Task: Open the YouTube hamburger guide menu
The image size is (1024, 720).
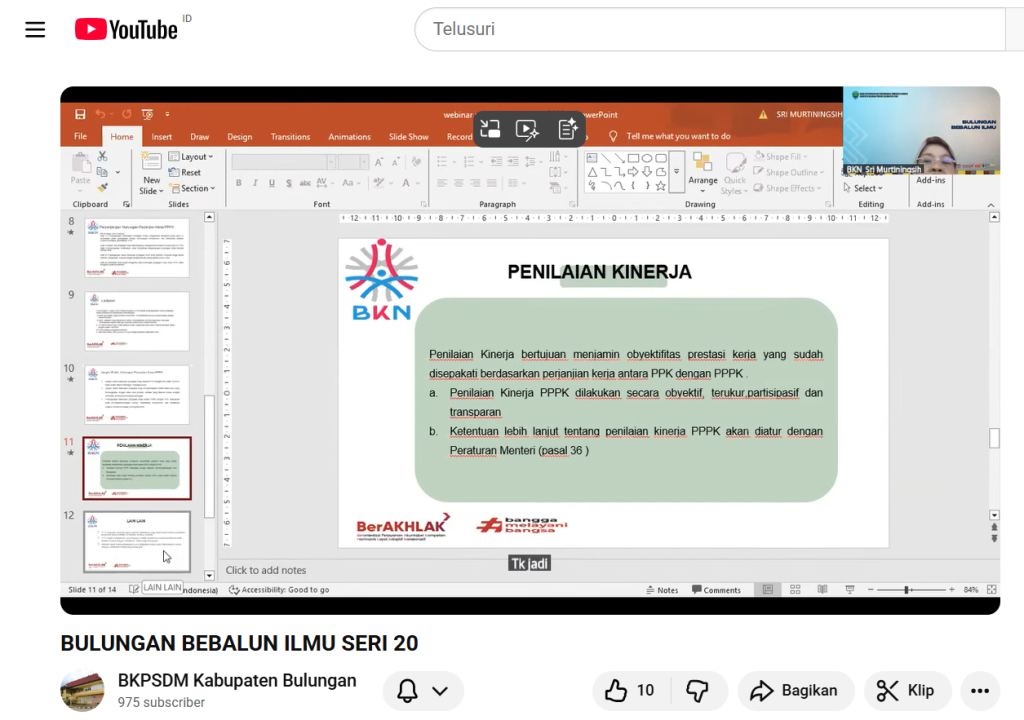Action: 35,30
